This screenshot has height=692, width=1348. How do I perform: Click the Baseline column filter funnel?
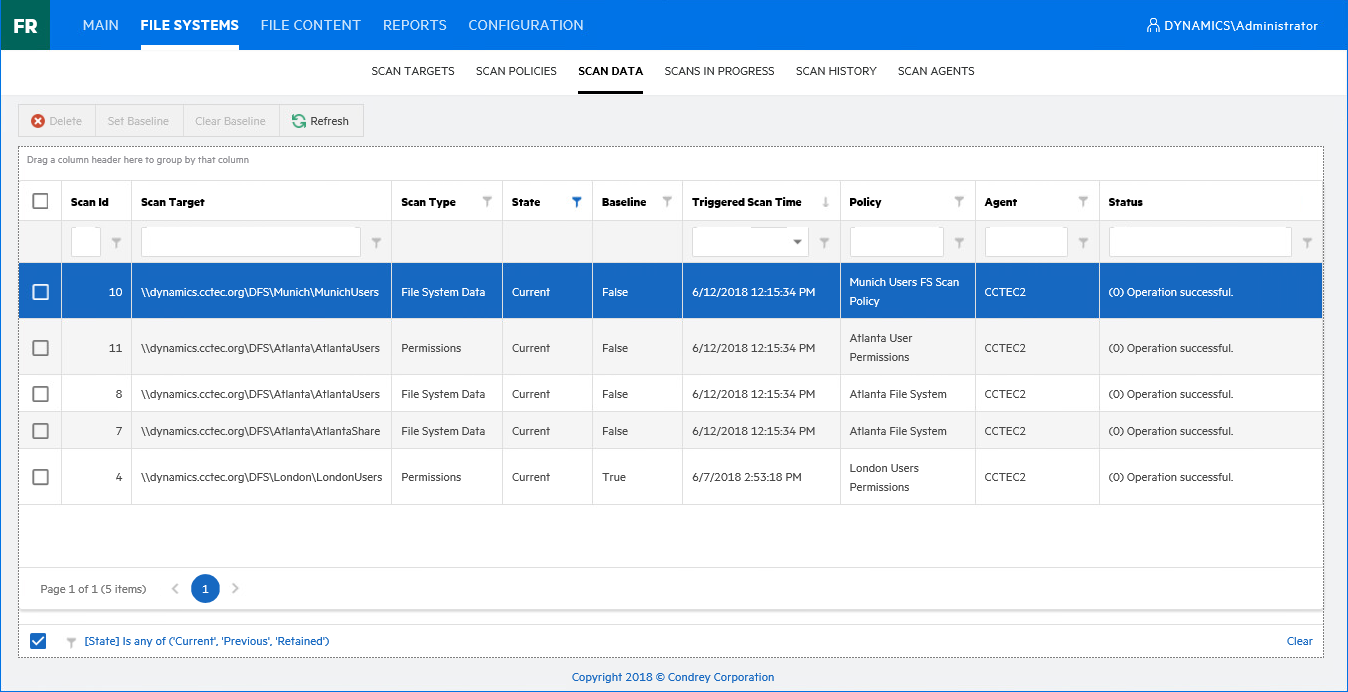[667, 202]
